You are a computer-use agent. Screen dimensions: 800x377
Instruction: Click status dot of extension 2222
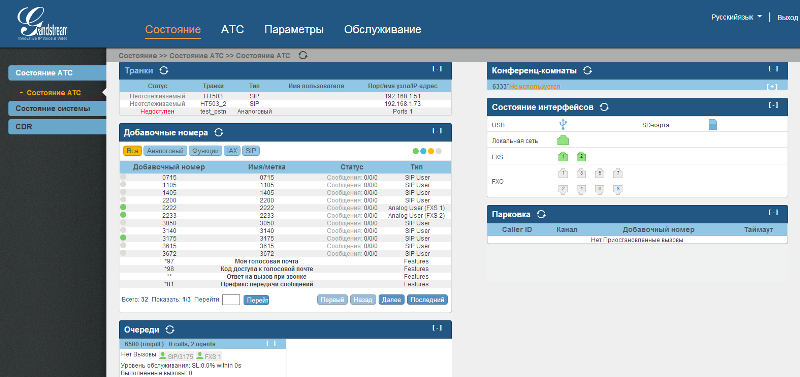123,208
